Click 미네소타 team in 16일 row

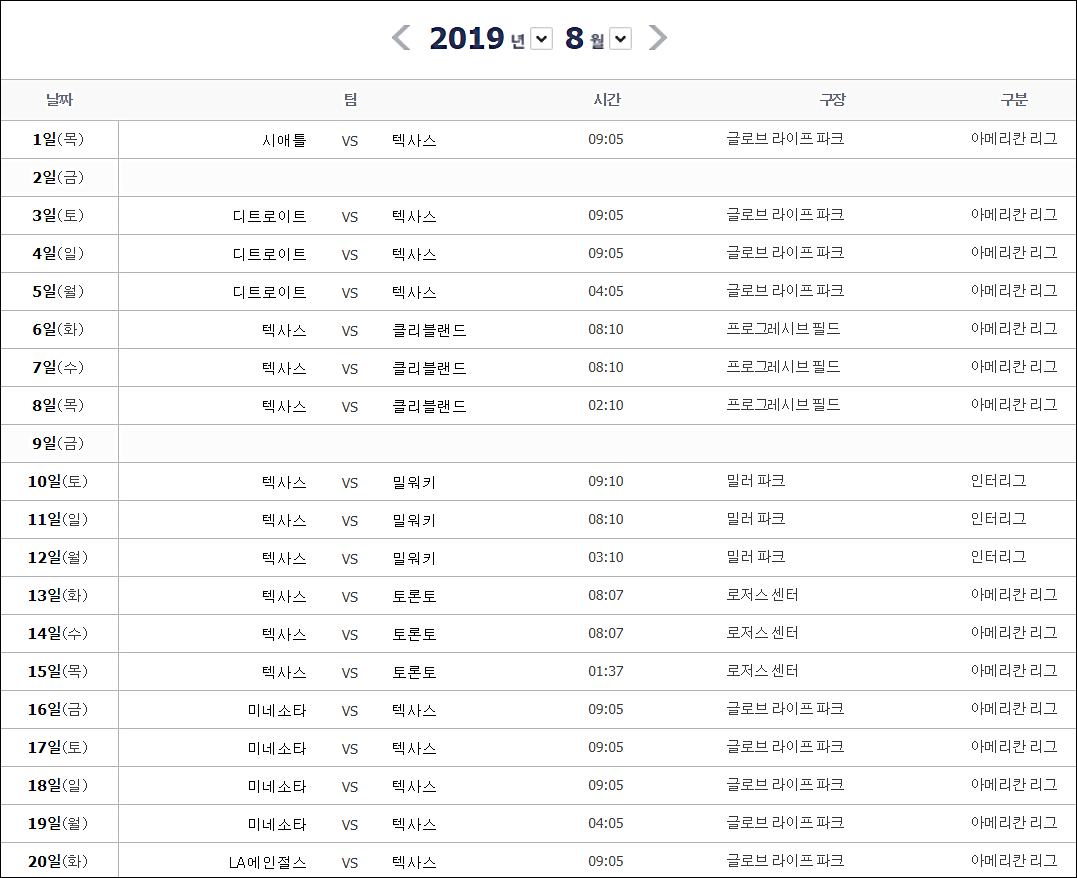[x=277, y=710]
